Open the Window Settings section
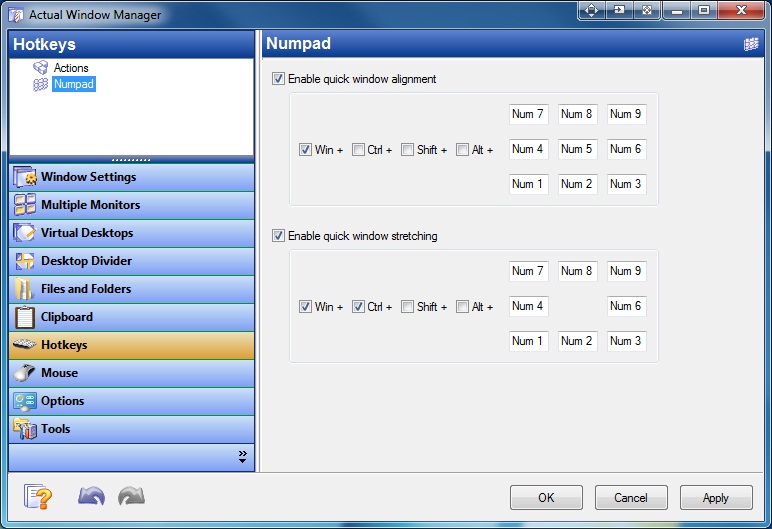The image size is (772, 529). [x=131, y=177]
